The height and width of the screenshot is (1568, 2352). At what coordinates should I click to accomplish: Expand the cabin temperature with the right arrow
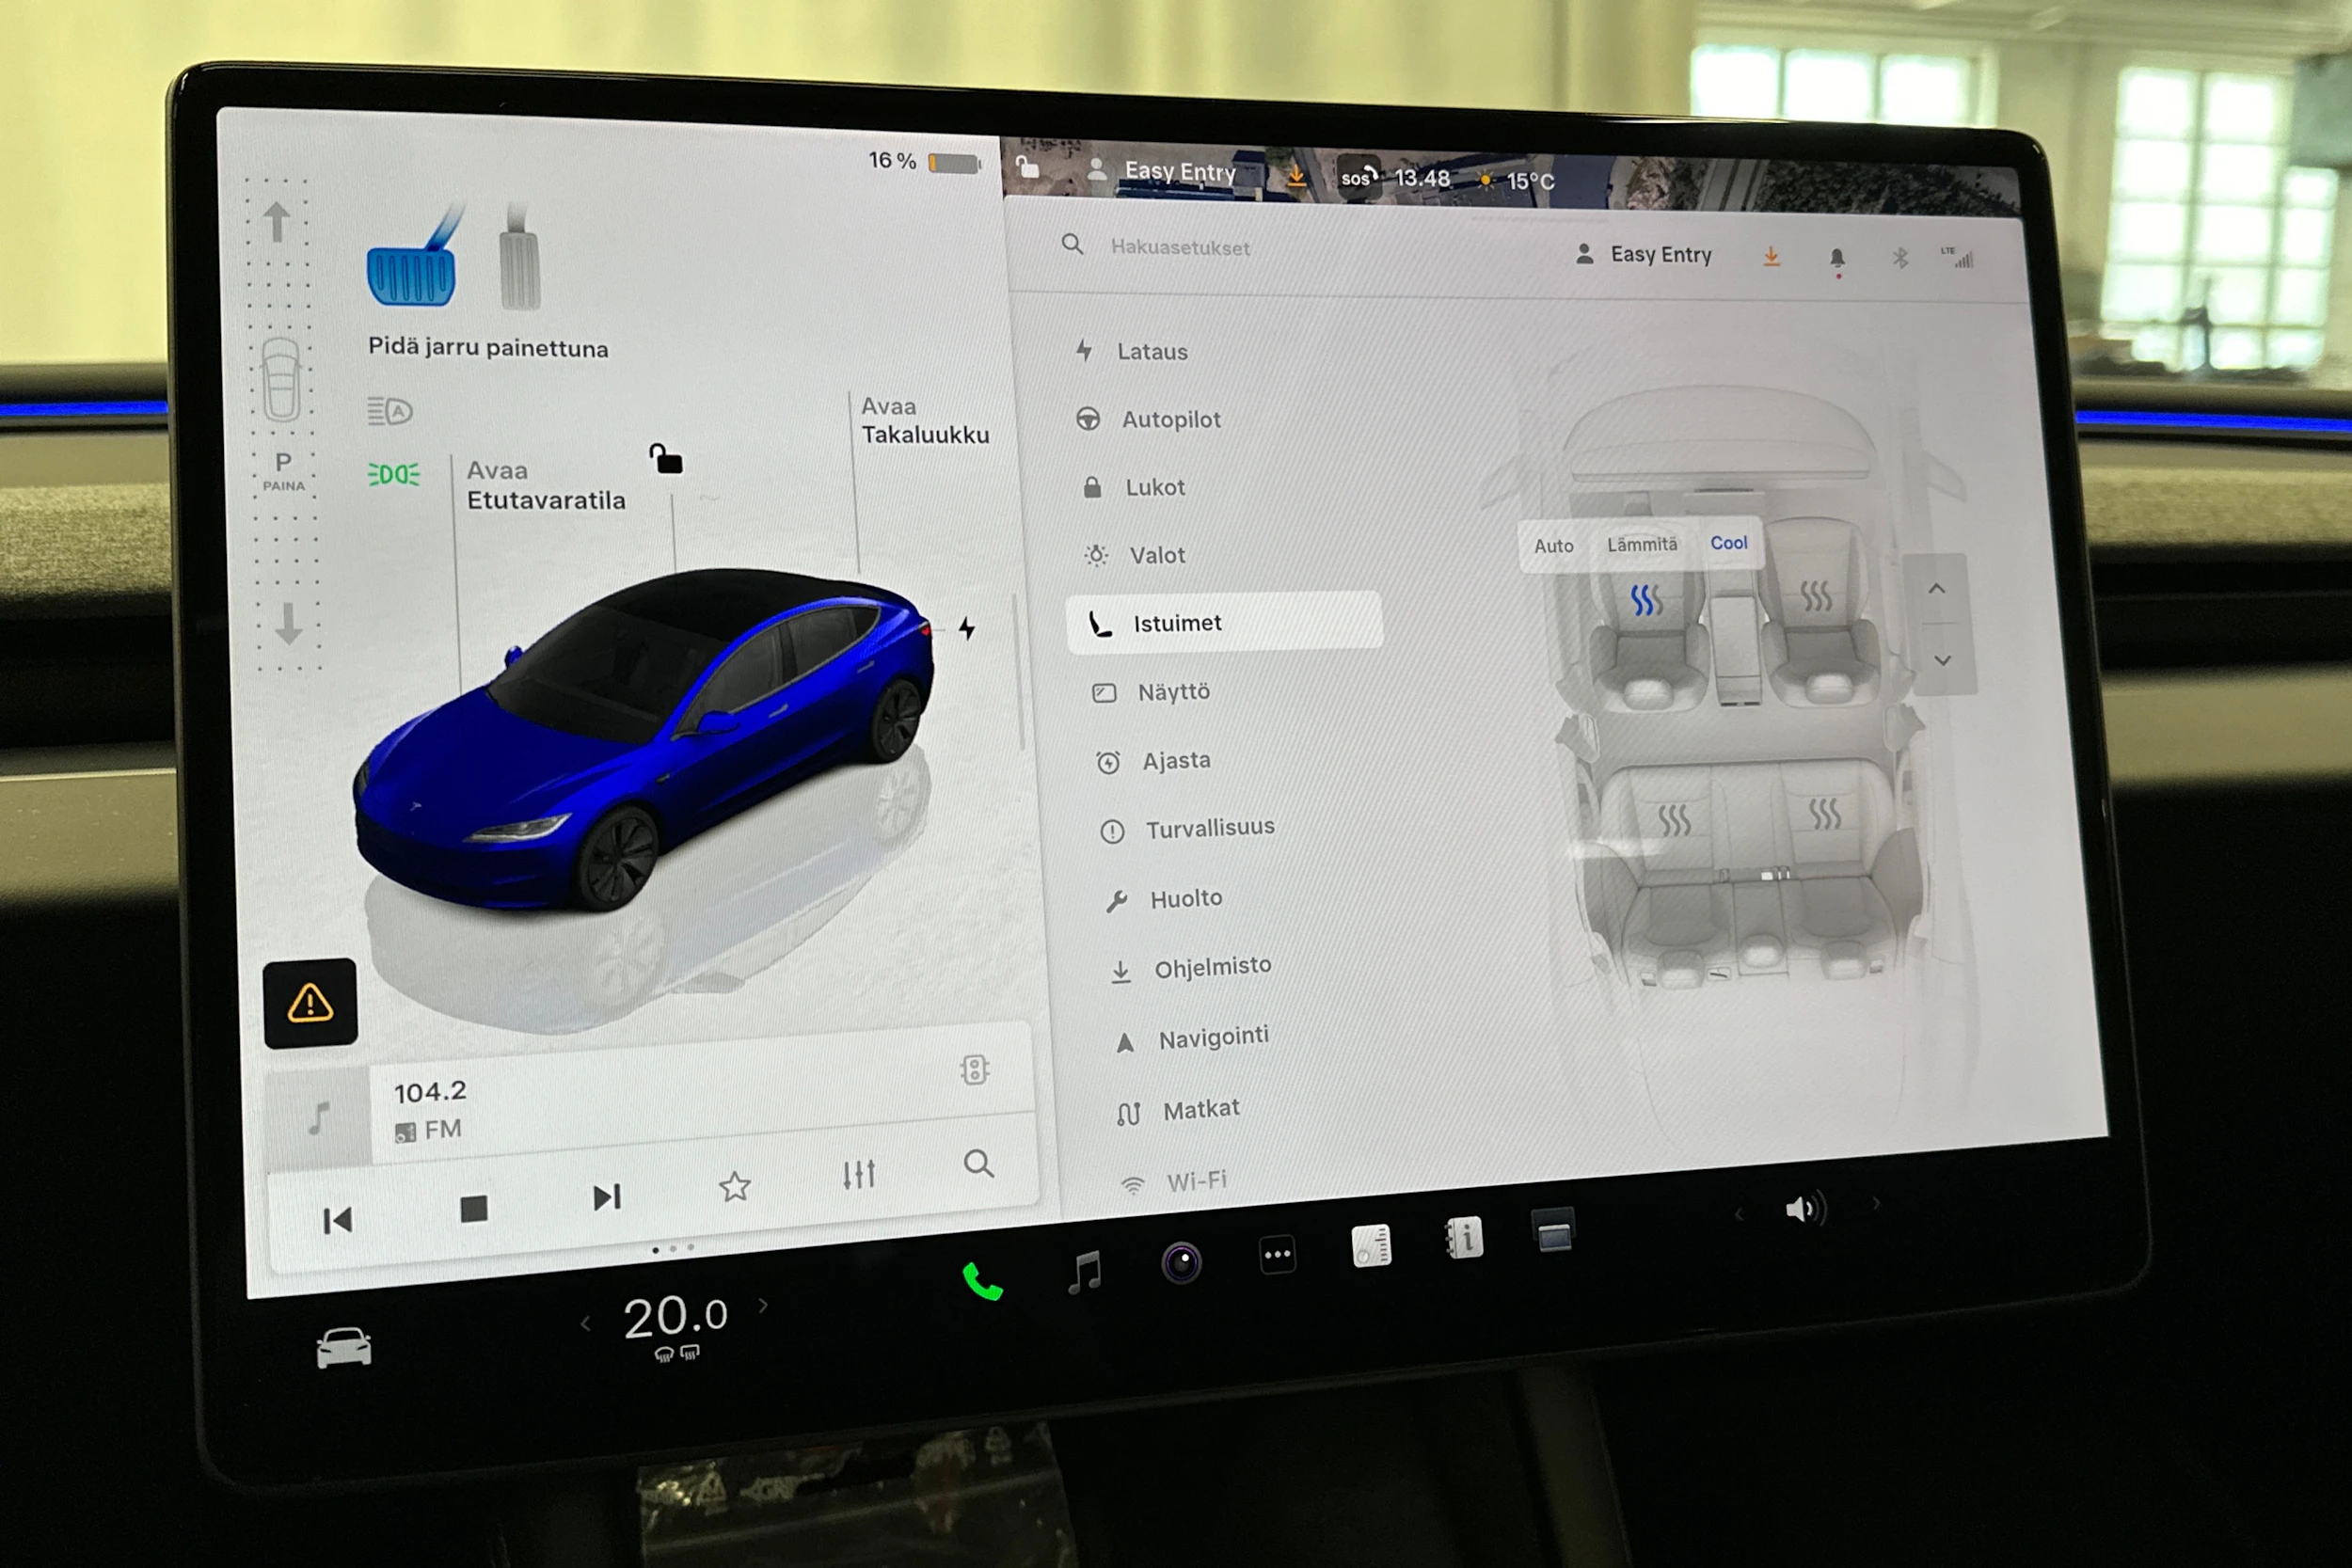click(x=763, y=1305)
